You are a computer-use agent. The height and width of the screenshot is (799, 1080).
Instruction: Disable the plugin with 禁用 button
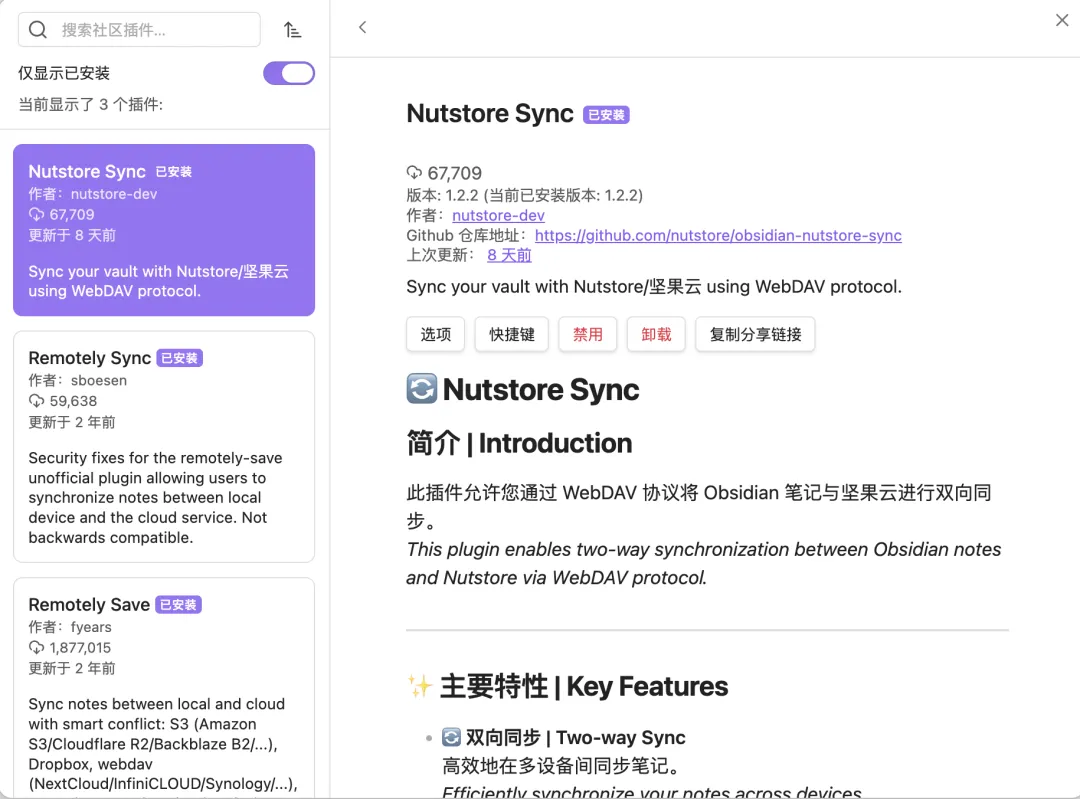point(588,335)
